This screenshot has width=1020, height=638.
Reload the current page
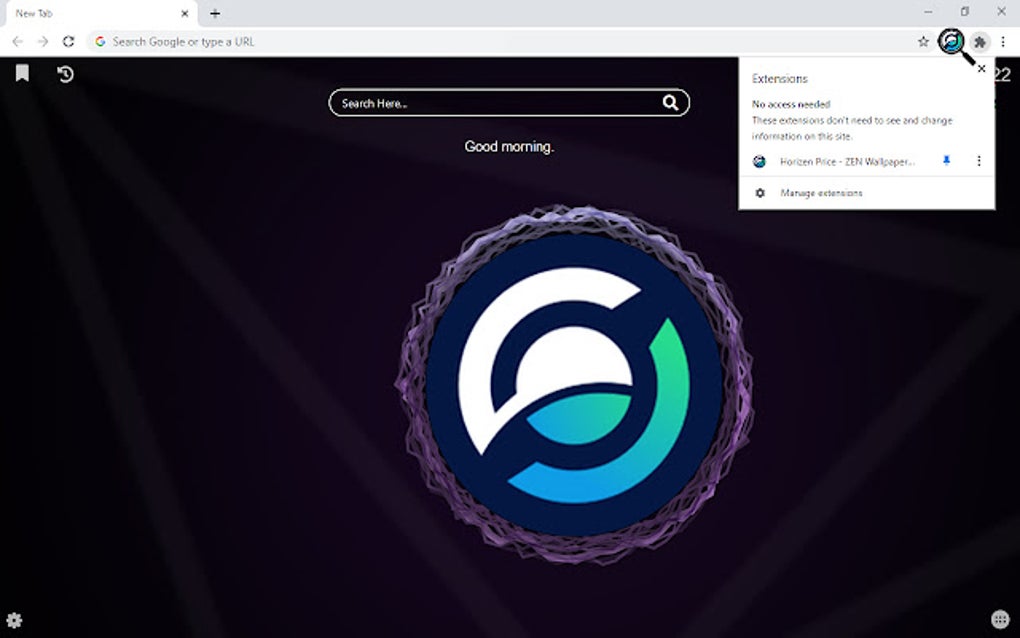68,42
